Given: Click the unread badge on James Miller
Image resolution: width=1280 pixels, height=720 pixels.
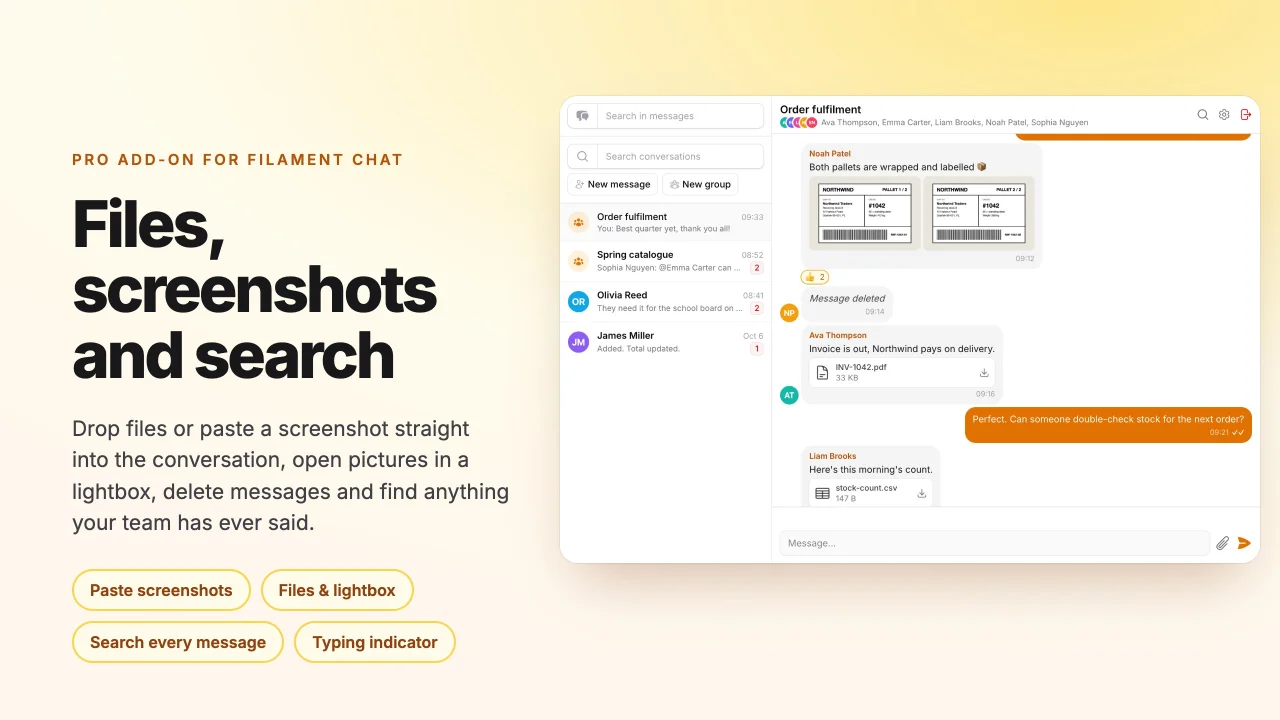Looking at the screenshot, I should (x=757, y=349).
